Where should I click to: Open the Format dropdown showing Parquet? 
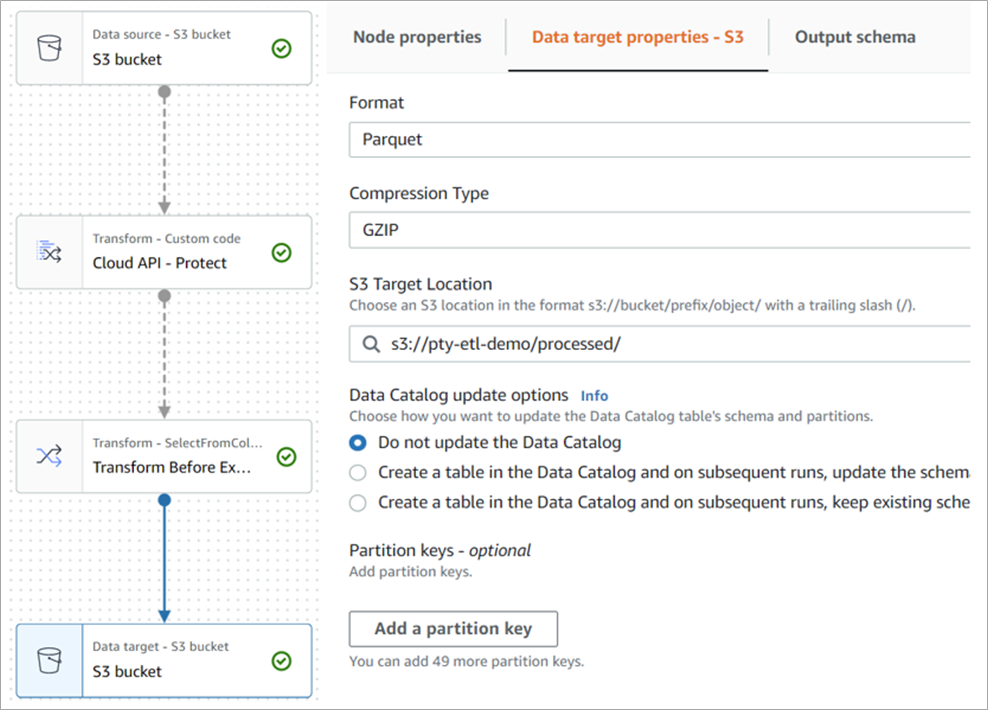660,139
